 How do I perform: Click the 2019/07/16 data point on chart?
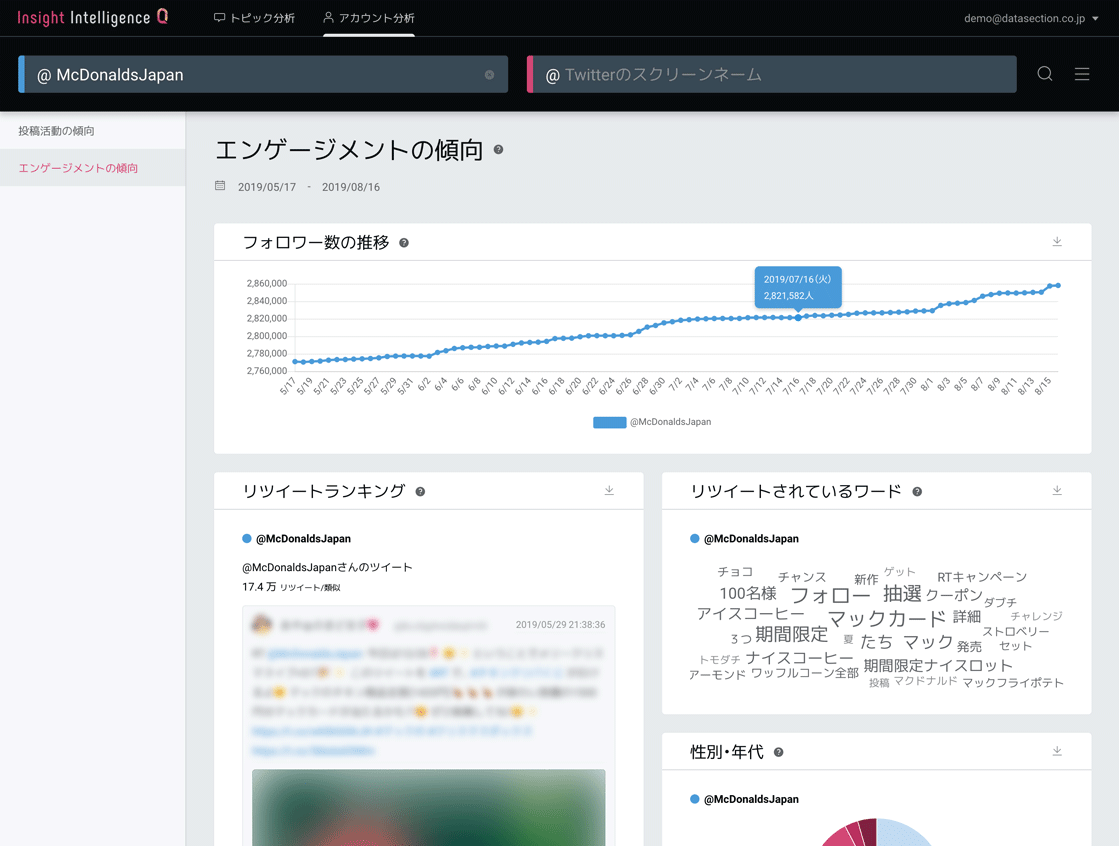[798, 318]
